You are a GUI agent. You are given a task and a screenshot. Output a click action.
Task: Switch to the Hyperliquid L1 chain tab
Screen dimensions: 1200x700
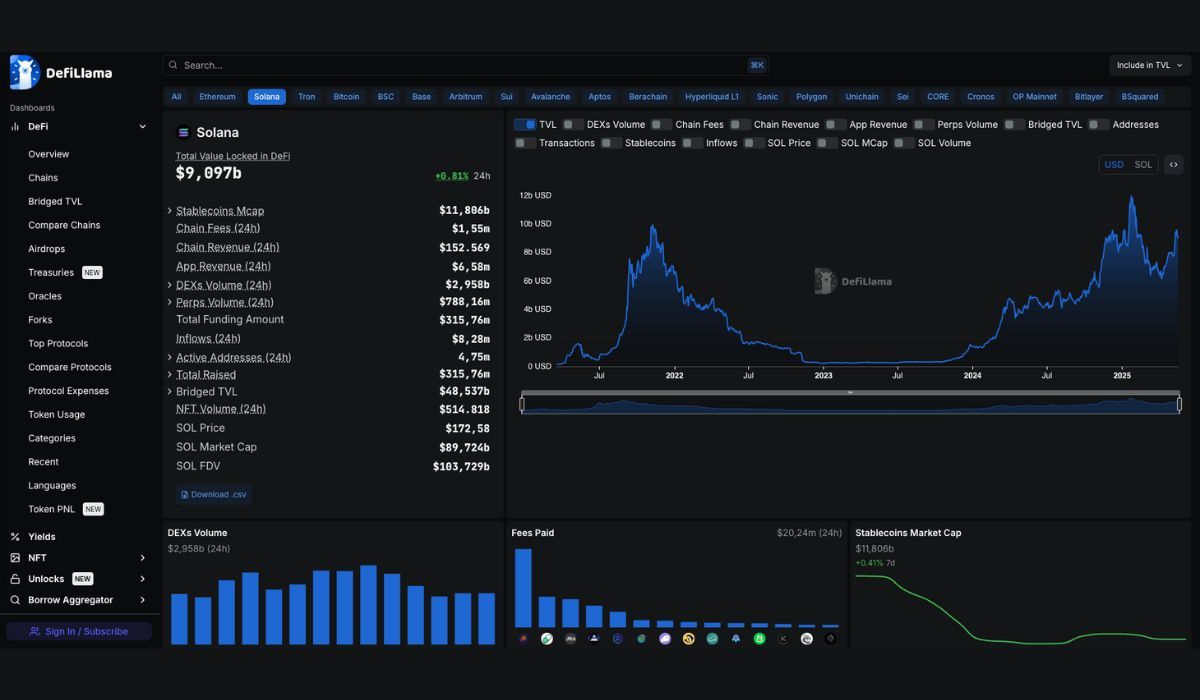pyautogui.click(x=712, y=97)
